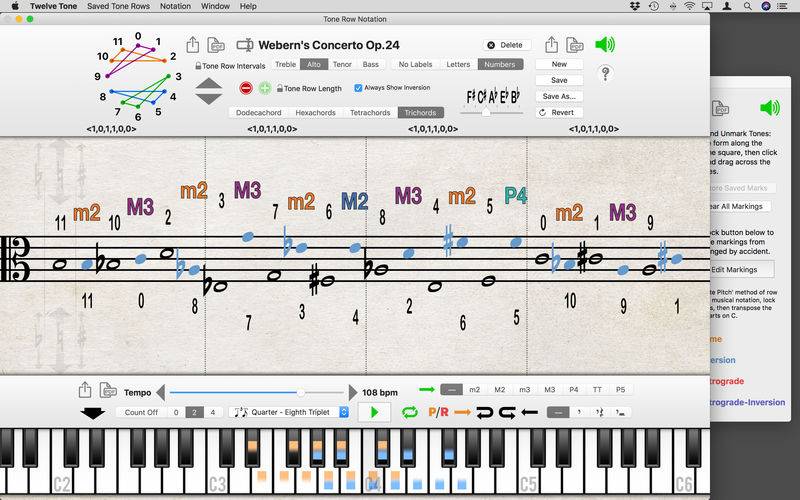Click the green plus tone row length button
Viewport: 800px width, 500px height.
pos(265,88)
